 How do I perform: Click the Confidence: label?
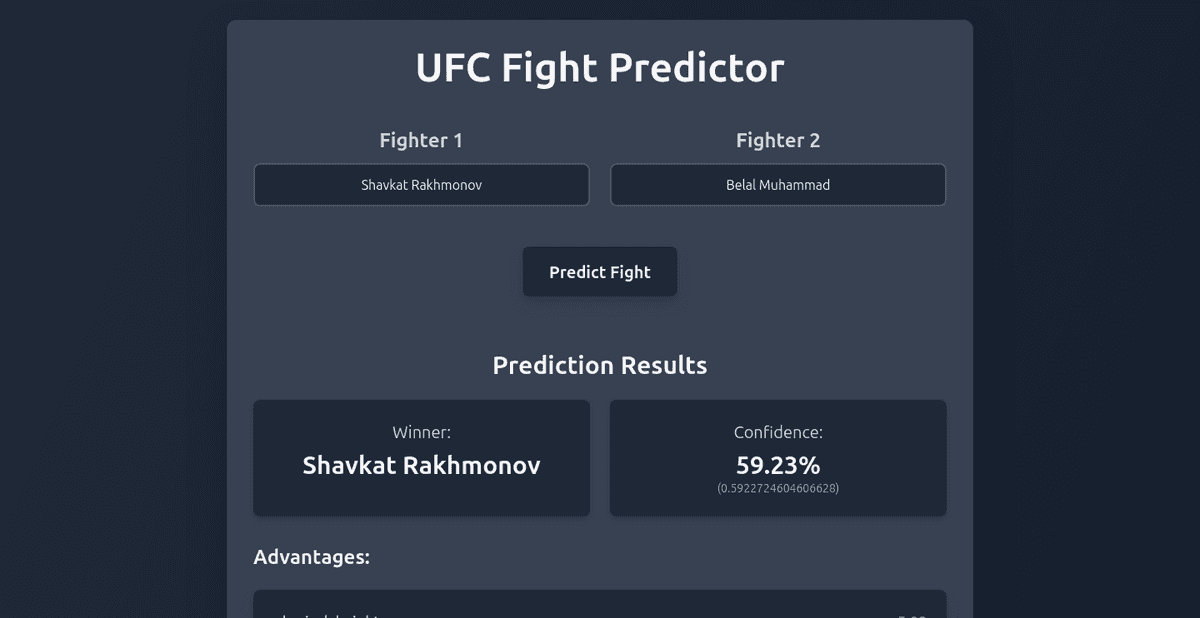coord(777,431)
